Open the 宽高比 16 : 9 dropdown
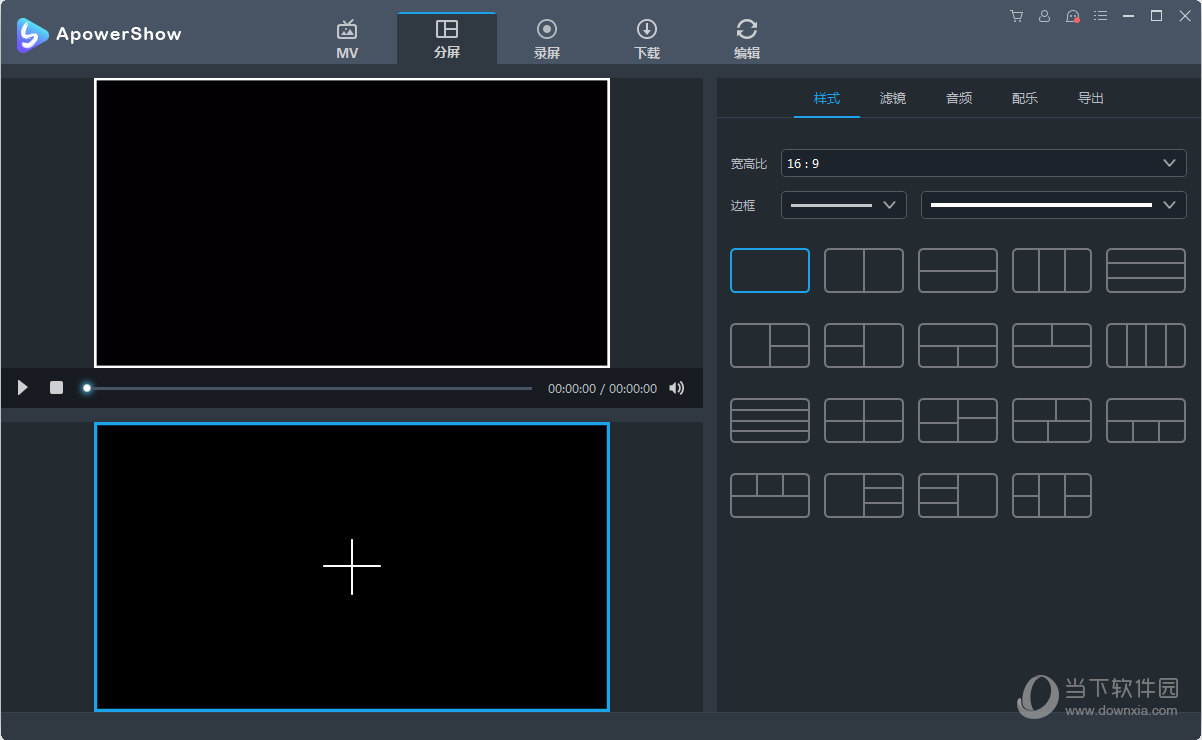 coord(983,163)
